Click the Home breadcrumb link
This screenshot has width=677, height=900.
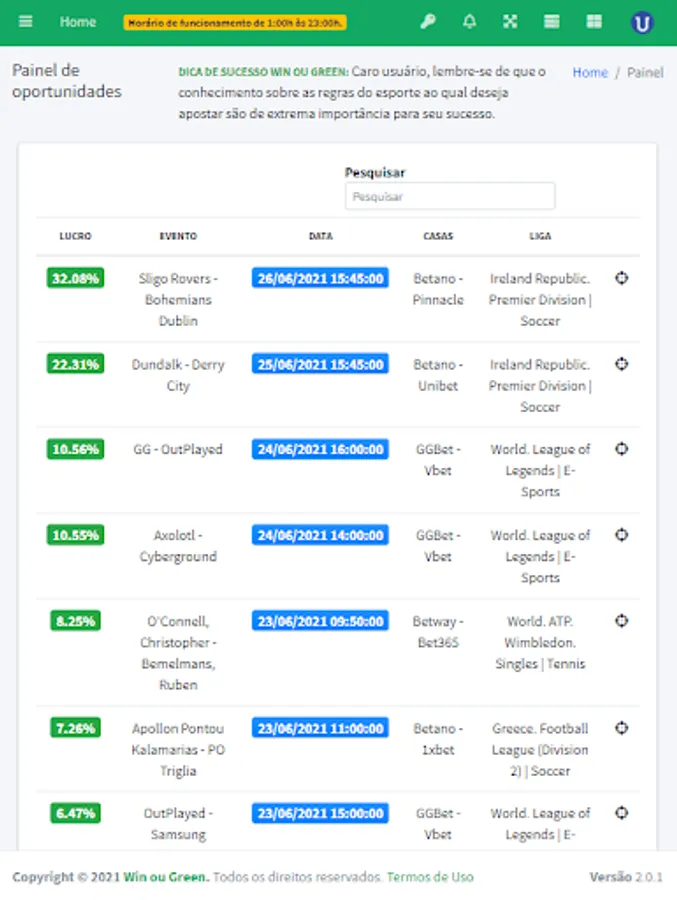pos(590,73)
